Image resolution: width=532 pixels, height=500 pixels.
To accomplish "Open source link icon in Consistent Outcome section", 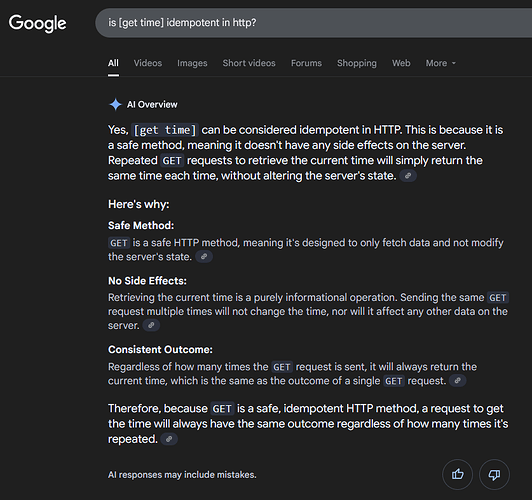I will tap(457, 381).
